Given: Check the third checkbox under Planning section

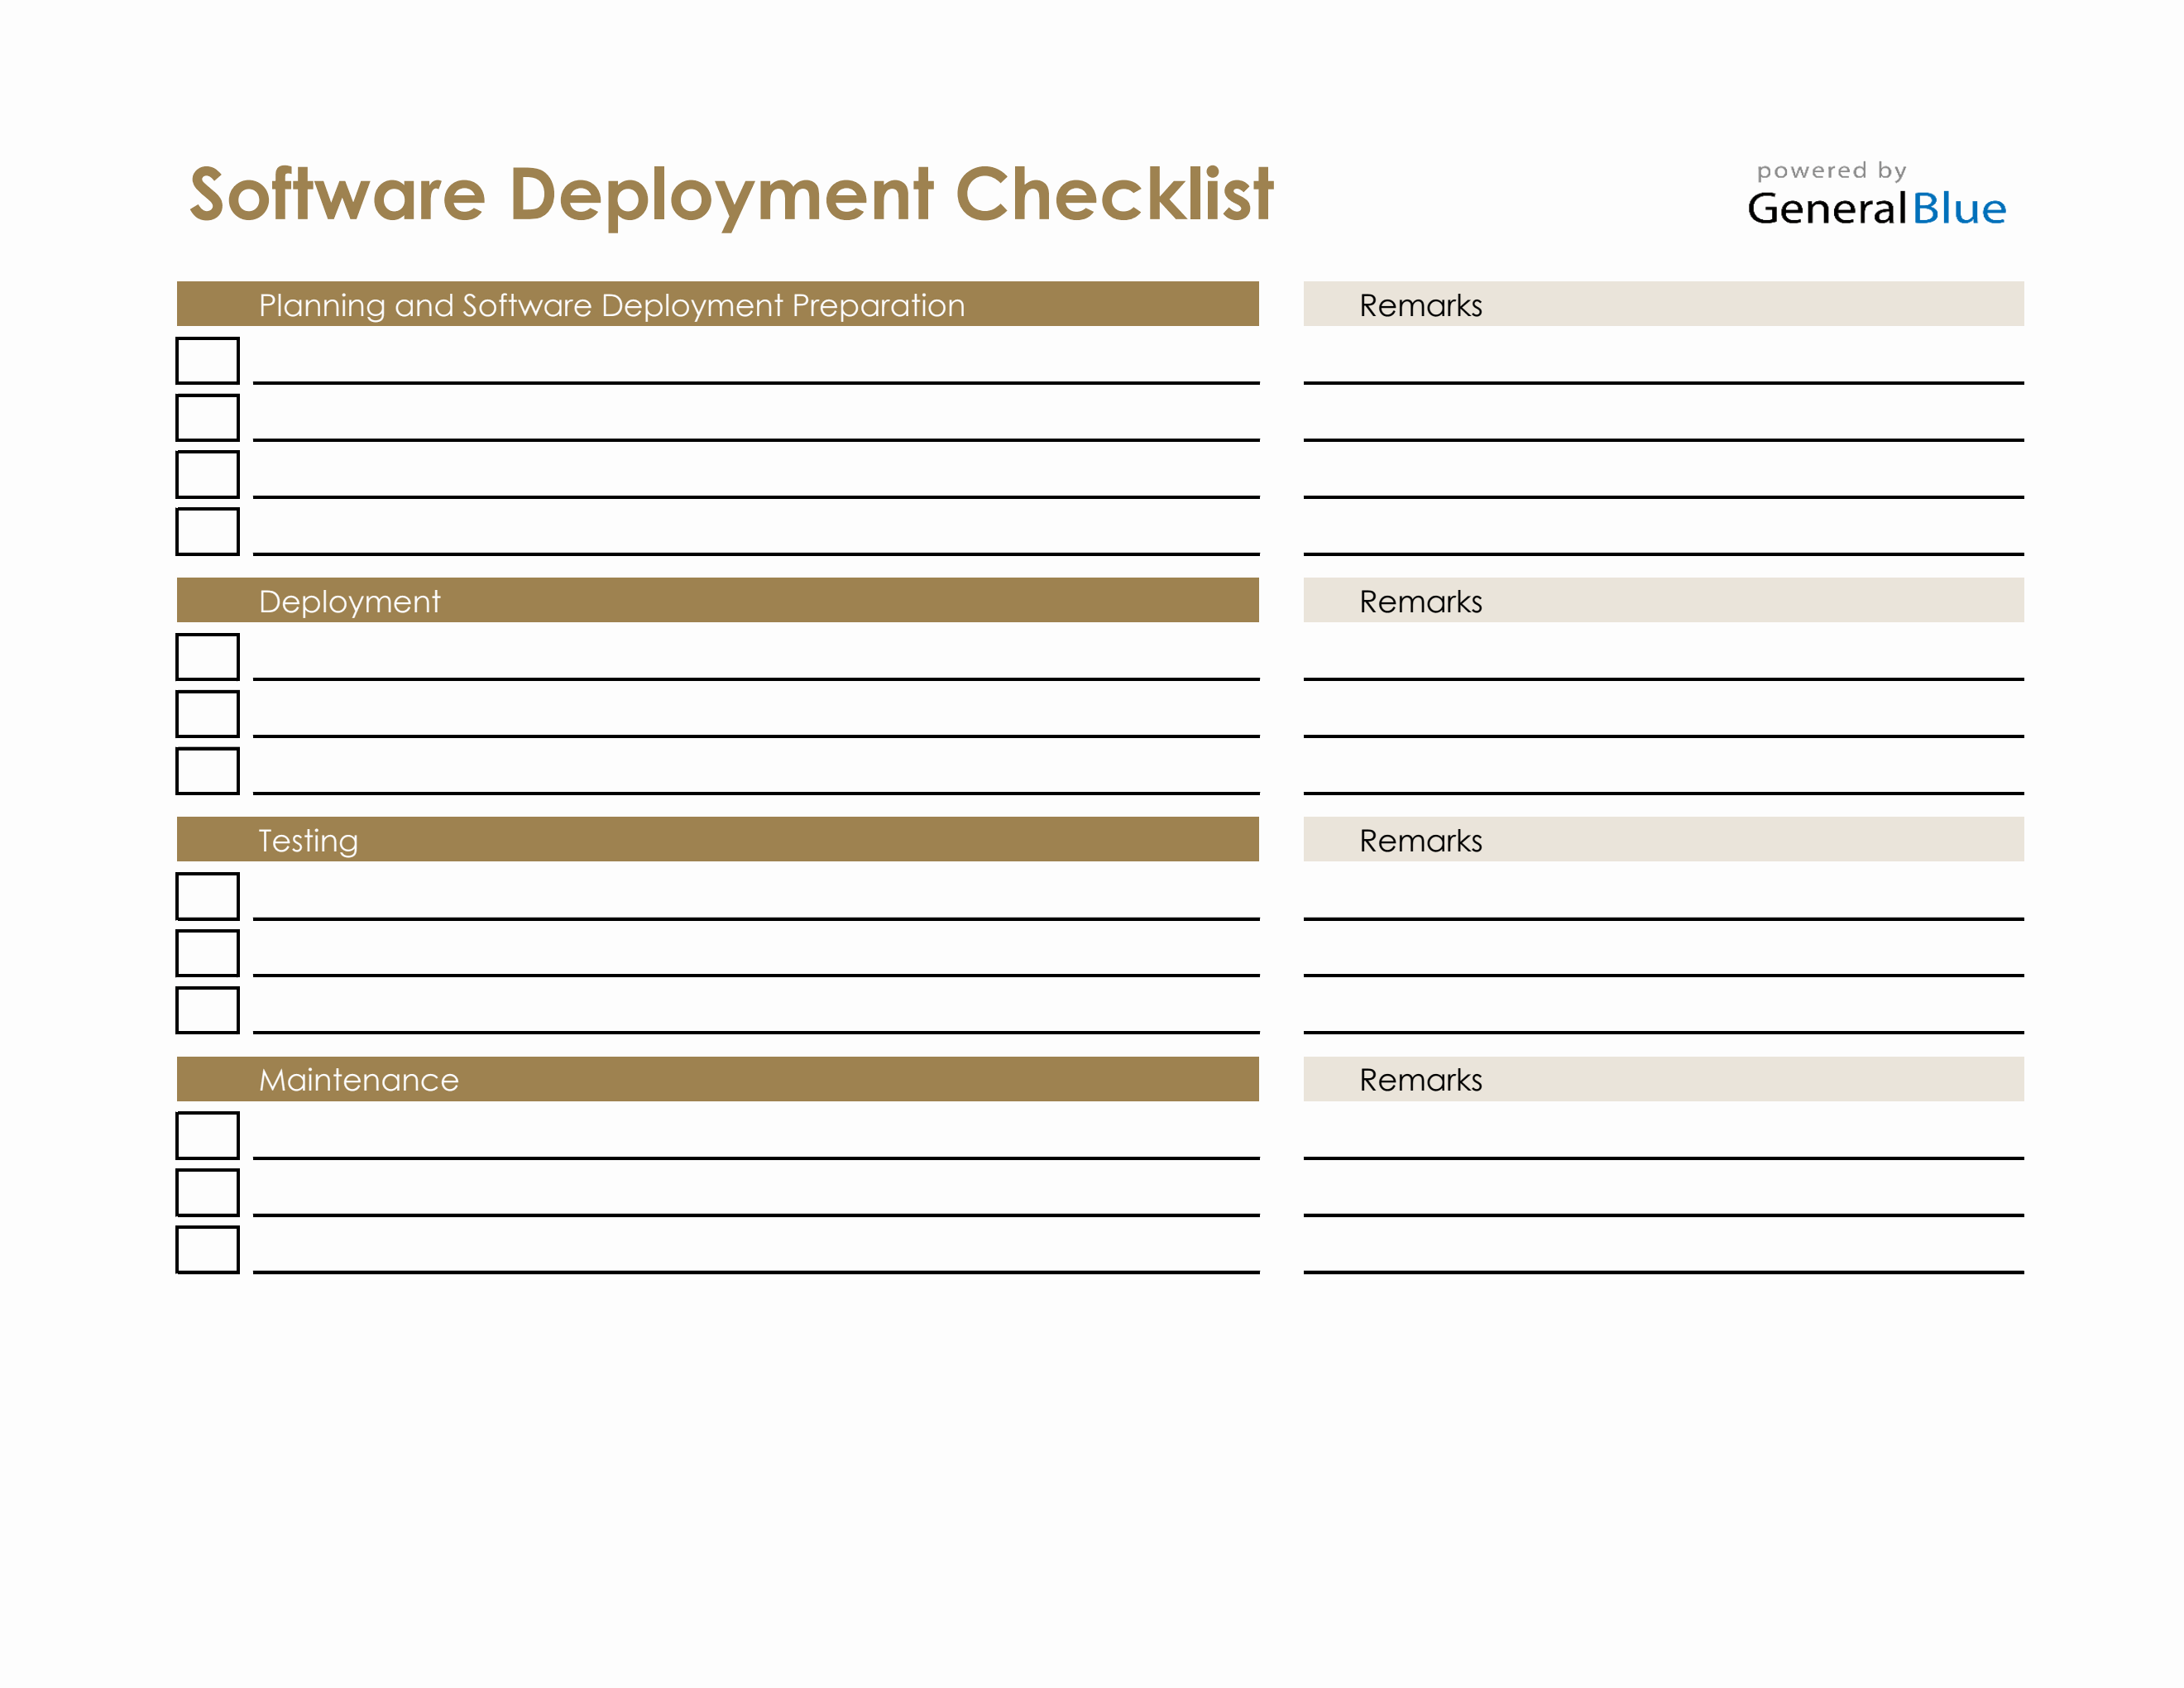Looking at the screenshot, I should coord(207,475).
